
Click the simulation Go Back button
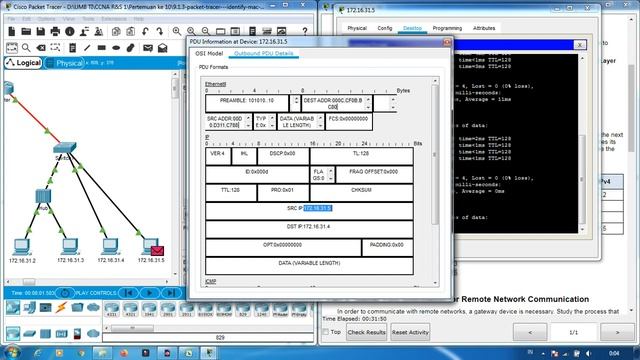[x=128, y=293]
